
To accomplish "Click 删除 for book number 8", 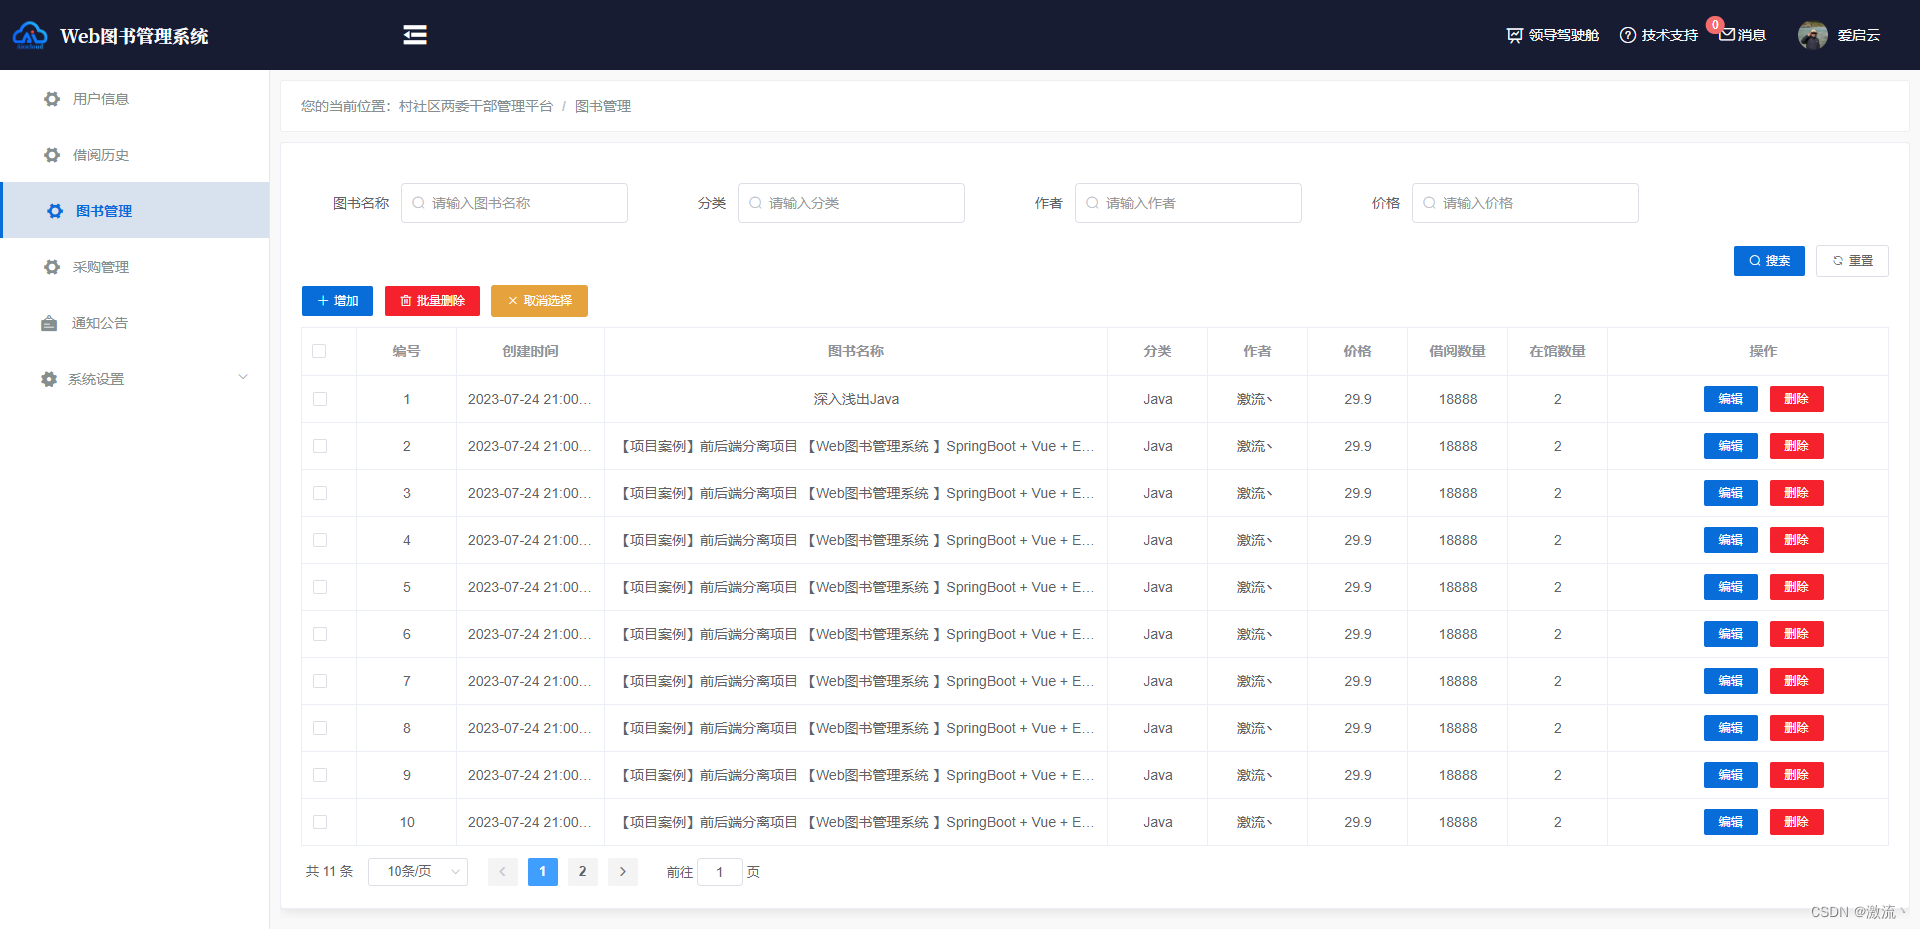I will [1797, 728].
